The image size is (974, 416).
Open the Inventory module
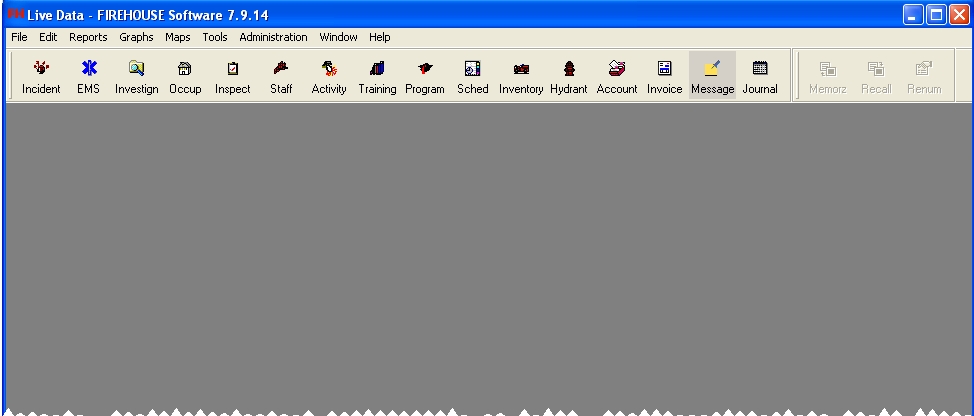[x=521, y=76]
